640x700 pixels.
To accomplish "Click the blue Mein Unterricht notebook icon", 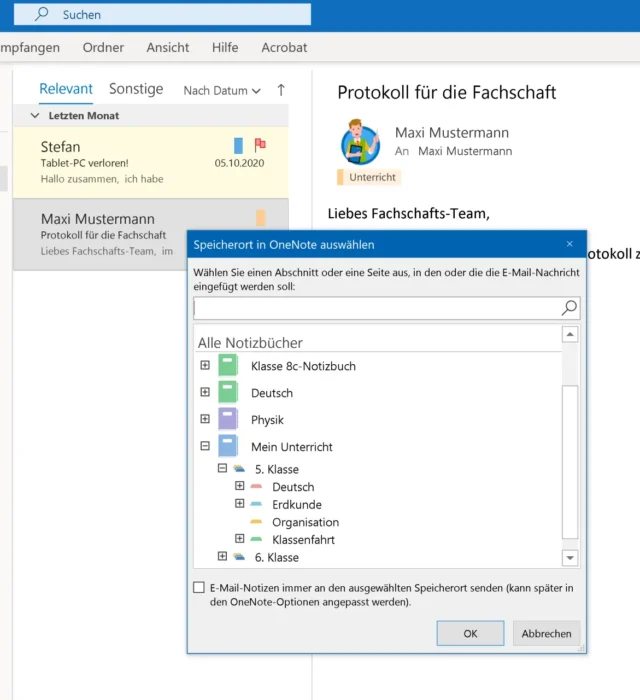I will [228, 447].
